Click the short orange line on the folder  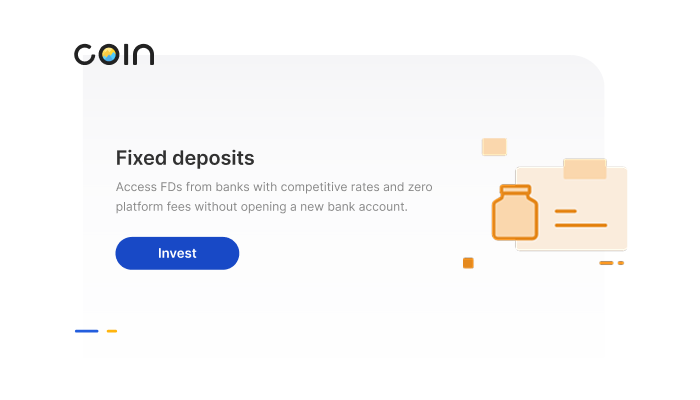point(566,211)
